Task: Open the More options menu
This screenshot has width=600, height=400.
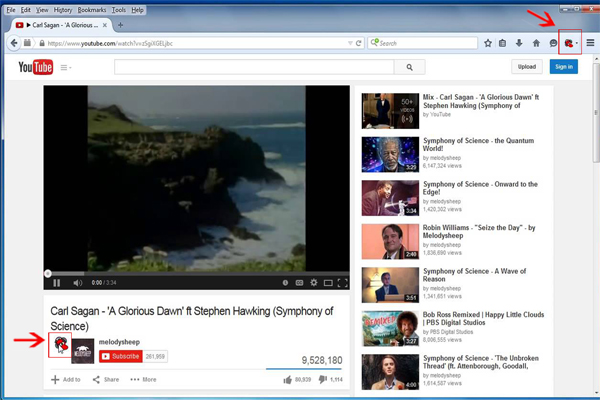Action: point(143,379)
